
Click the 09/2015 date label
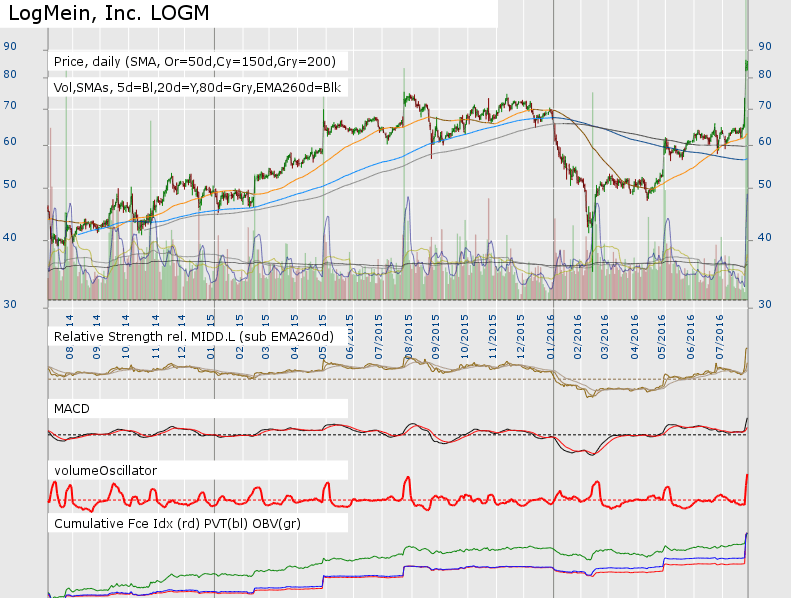435,337
